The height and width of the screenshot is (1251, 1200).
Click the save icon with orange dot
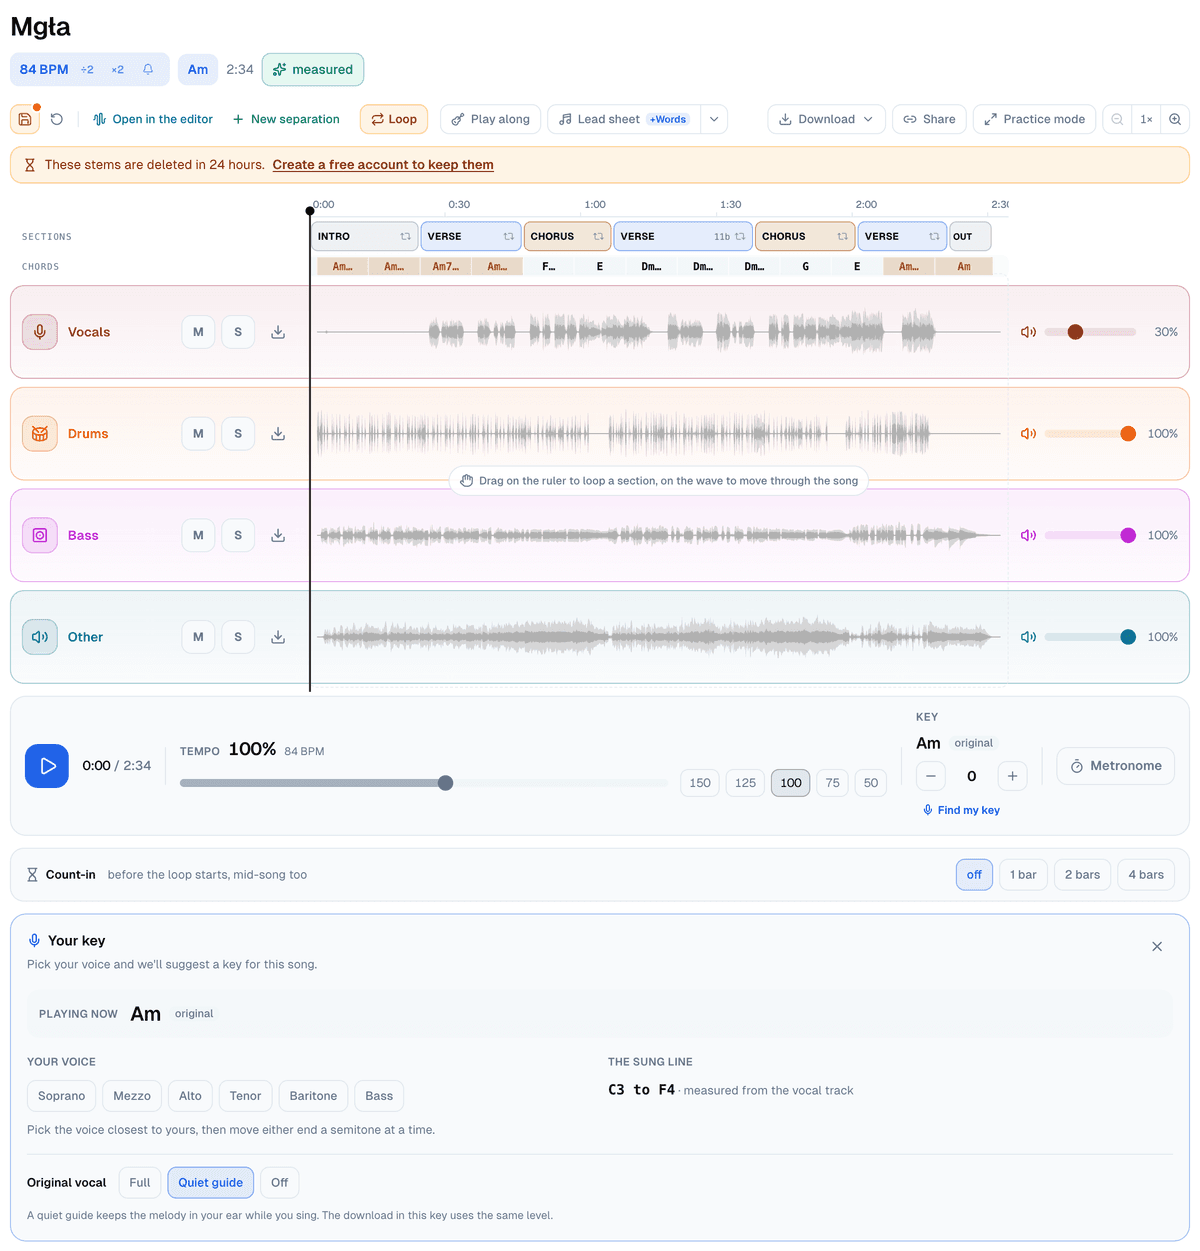coord(25,119)
